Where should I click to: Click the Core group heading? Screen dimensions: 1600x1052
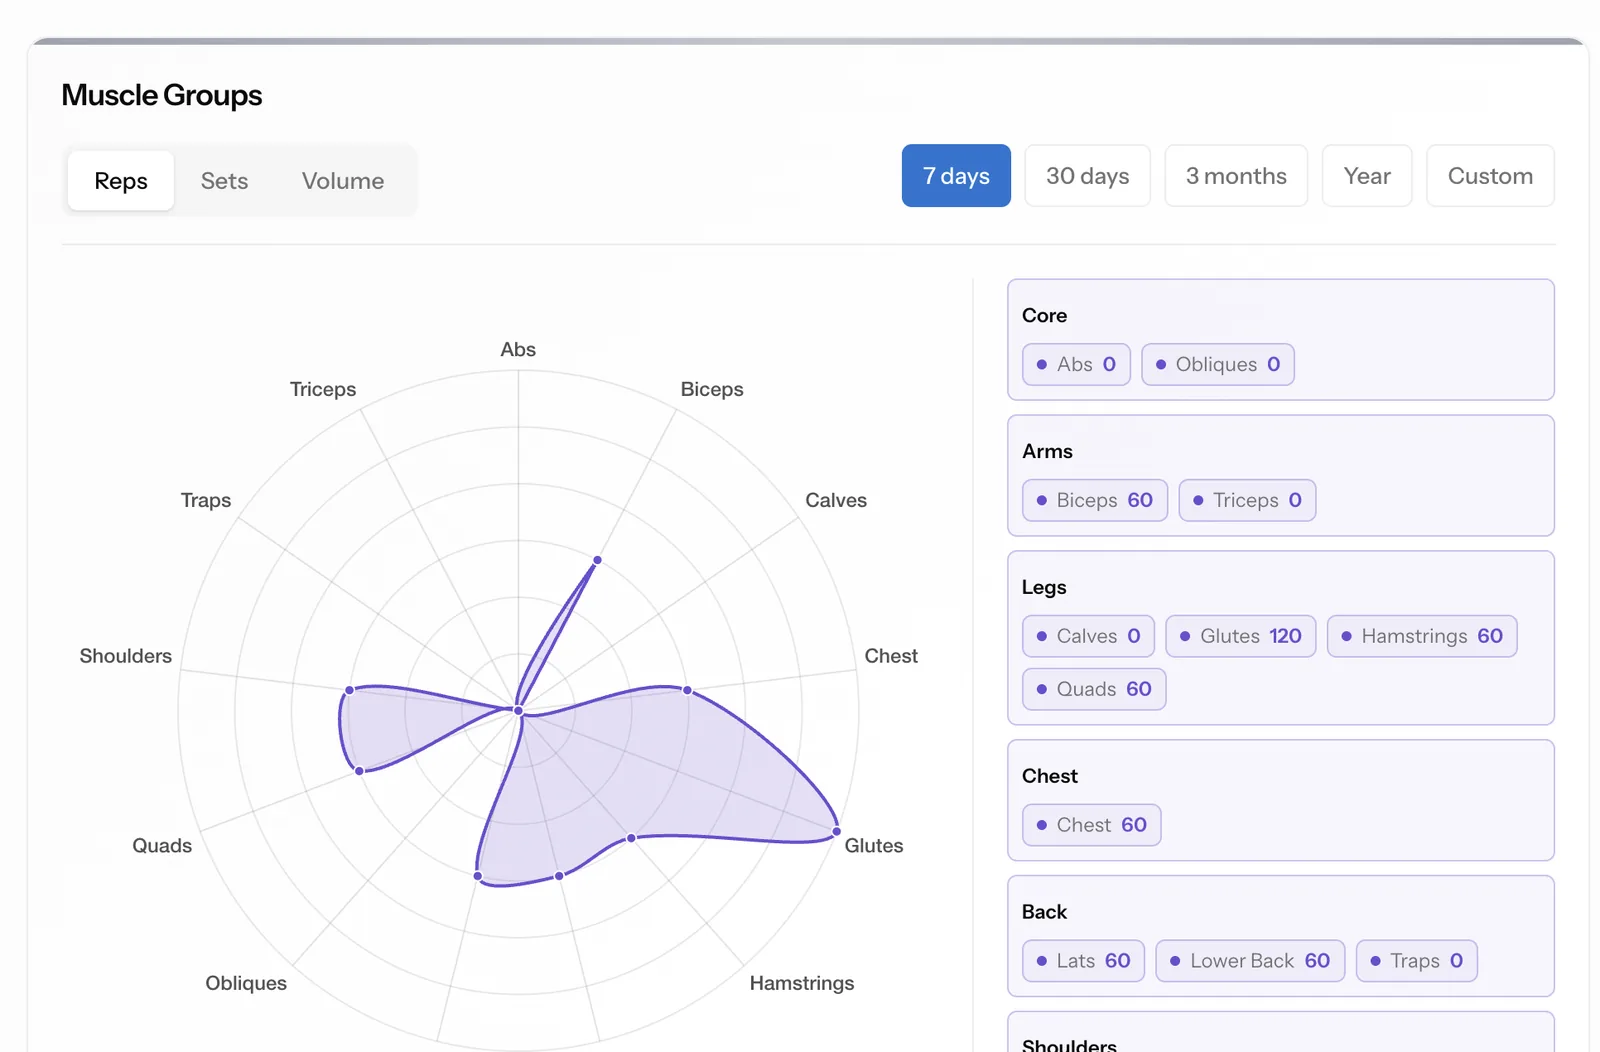click(1044, 315)
